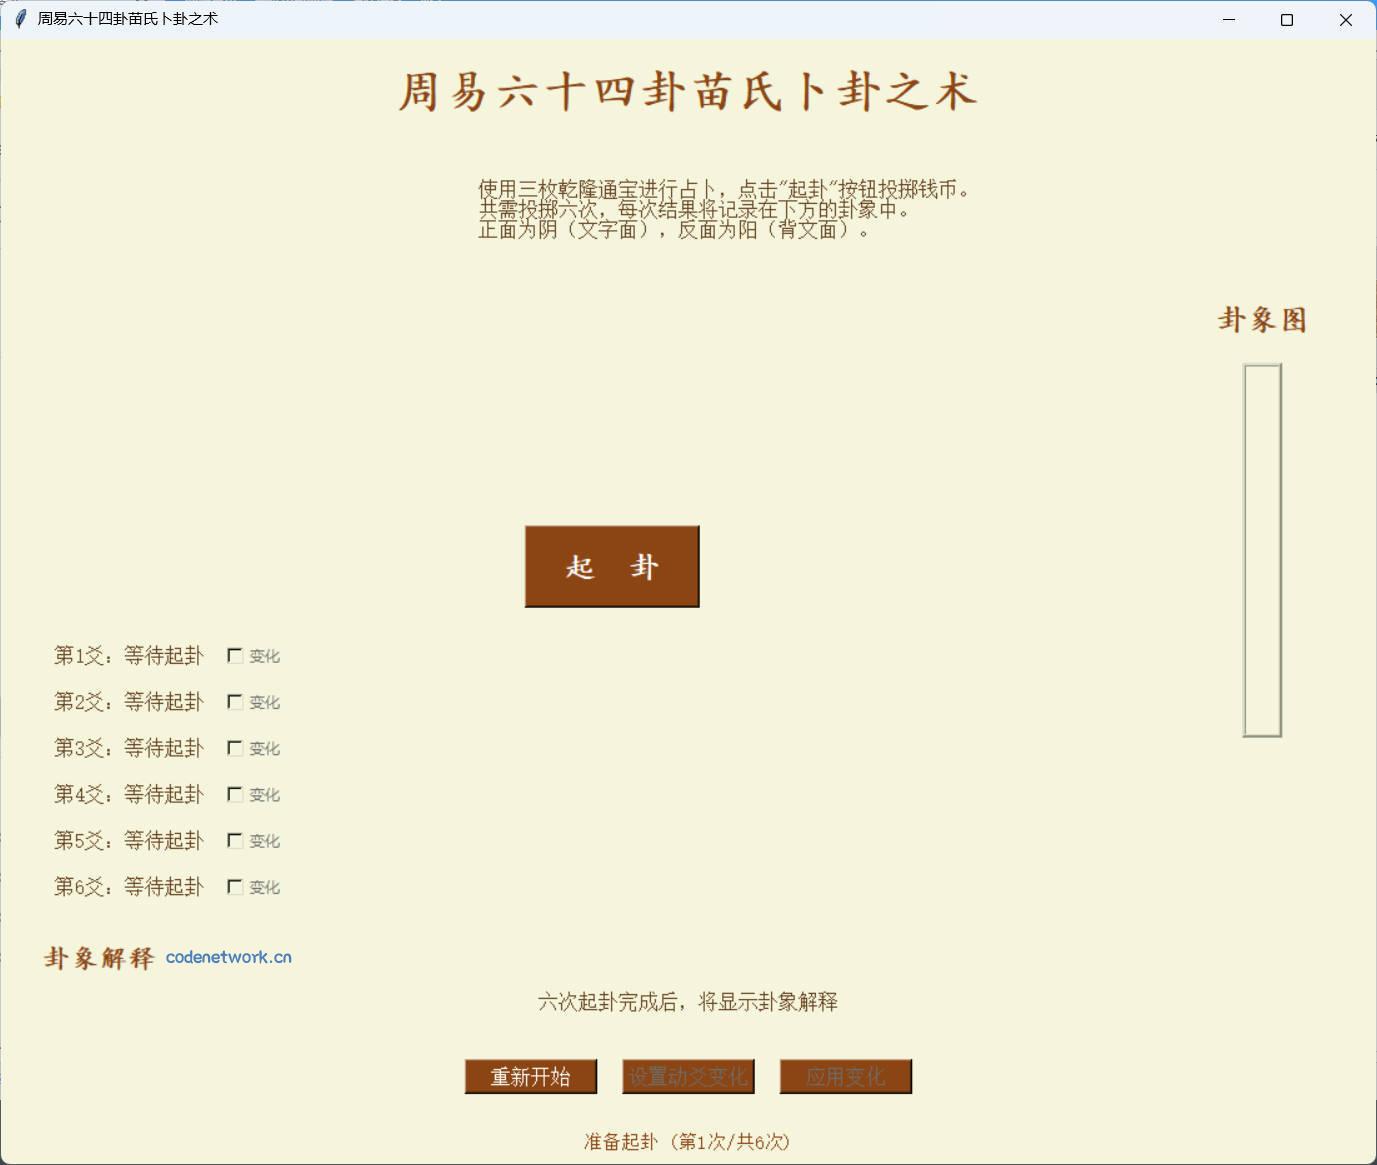Viewport: 1377px width, 1165px height.
Task: Click the 起卦 divination button
Action: (611, 566)
